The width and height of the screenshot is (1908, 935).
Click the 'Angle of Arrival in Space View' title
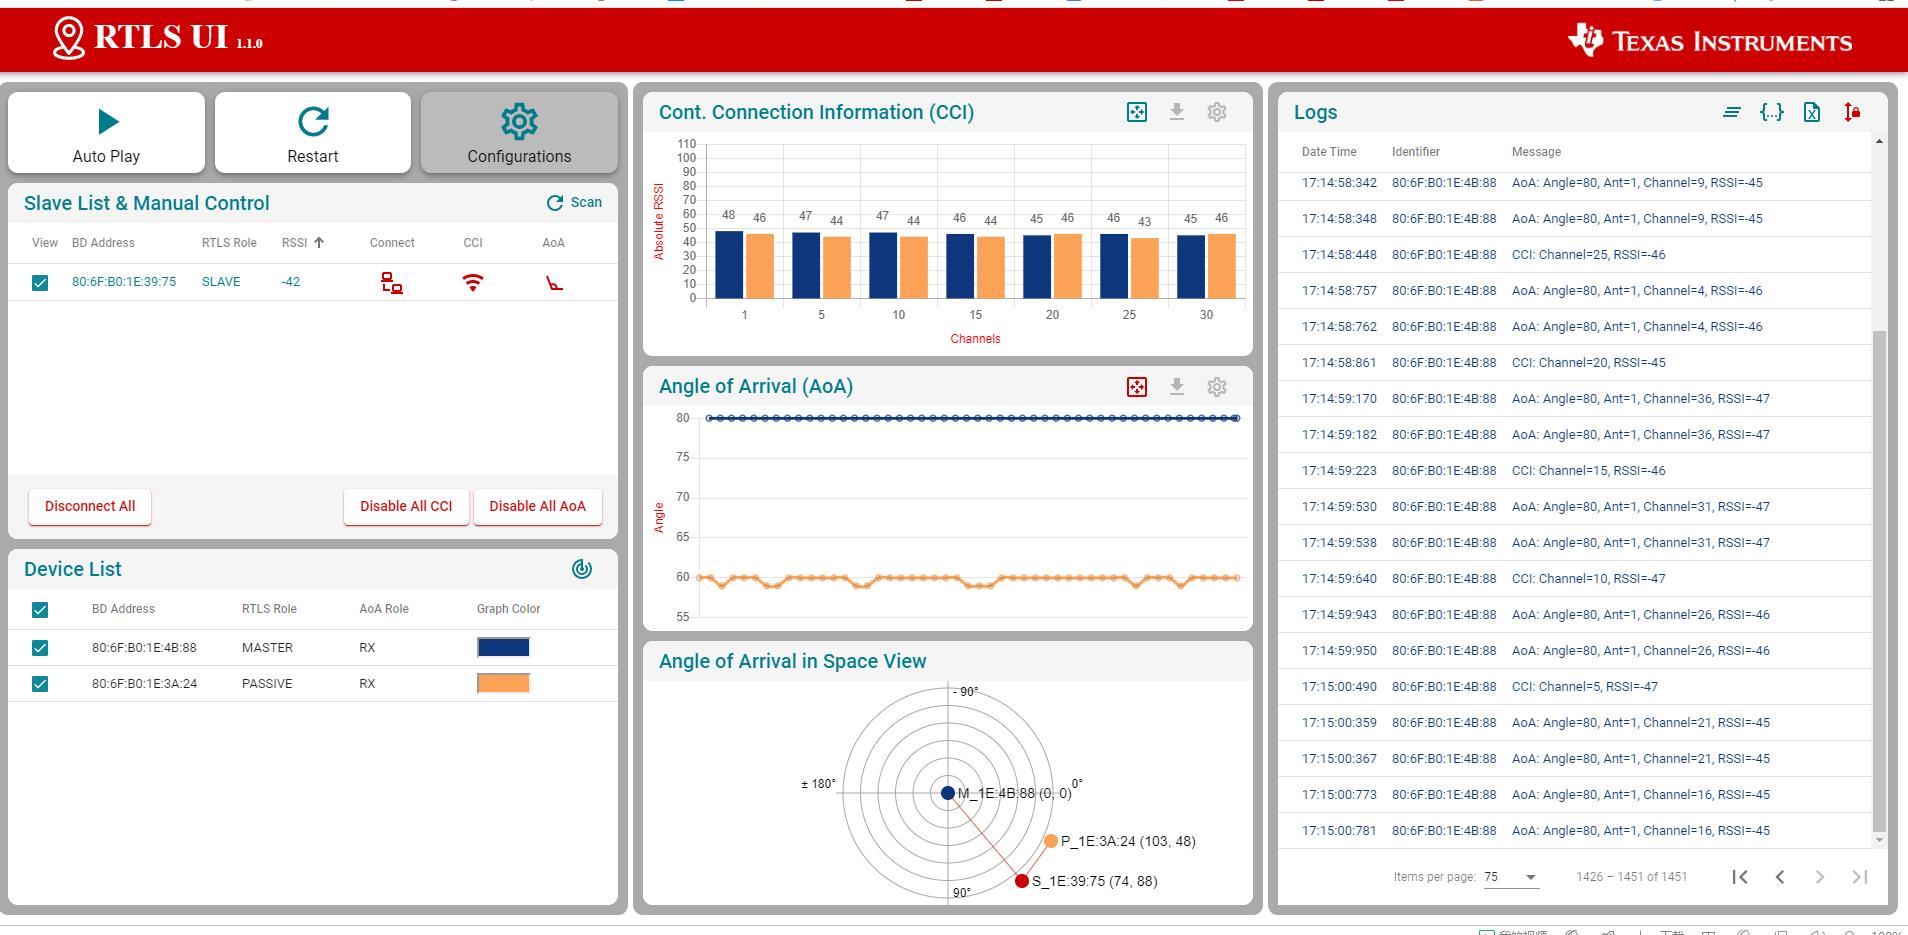pos(792,661)
